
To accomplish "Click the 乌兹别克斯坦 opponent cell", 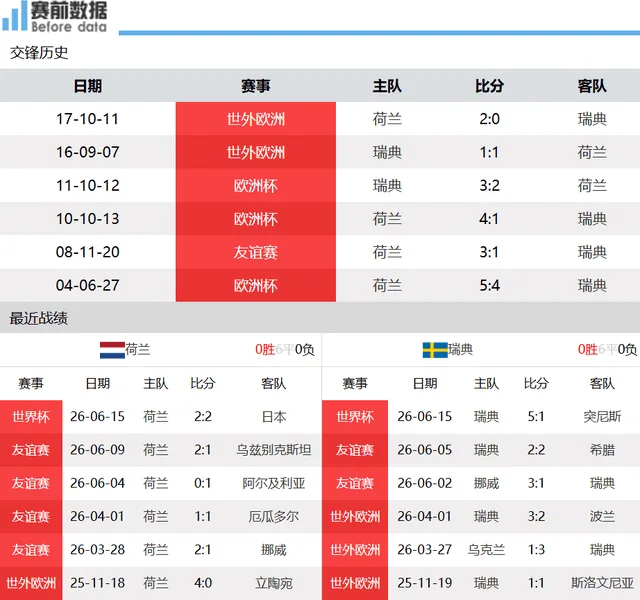I will 273,450.
